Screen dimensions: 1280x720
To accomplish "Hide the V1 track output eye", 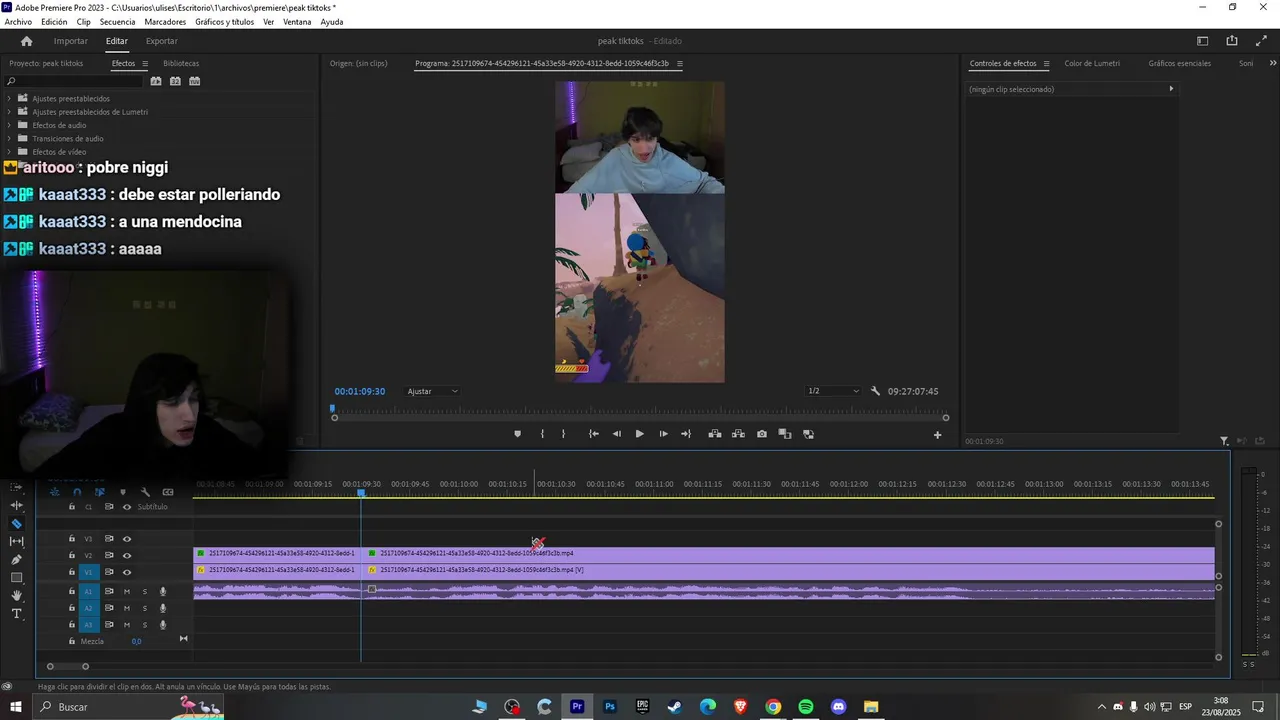I will click(x=127, y=572).
